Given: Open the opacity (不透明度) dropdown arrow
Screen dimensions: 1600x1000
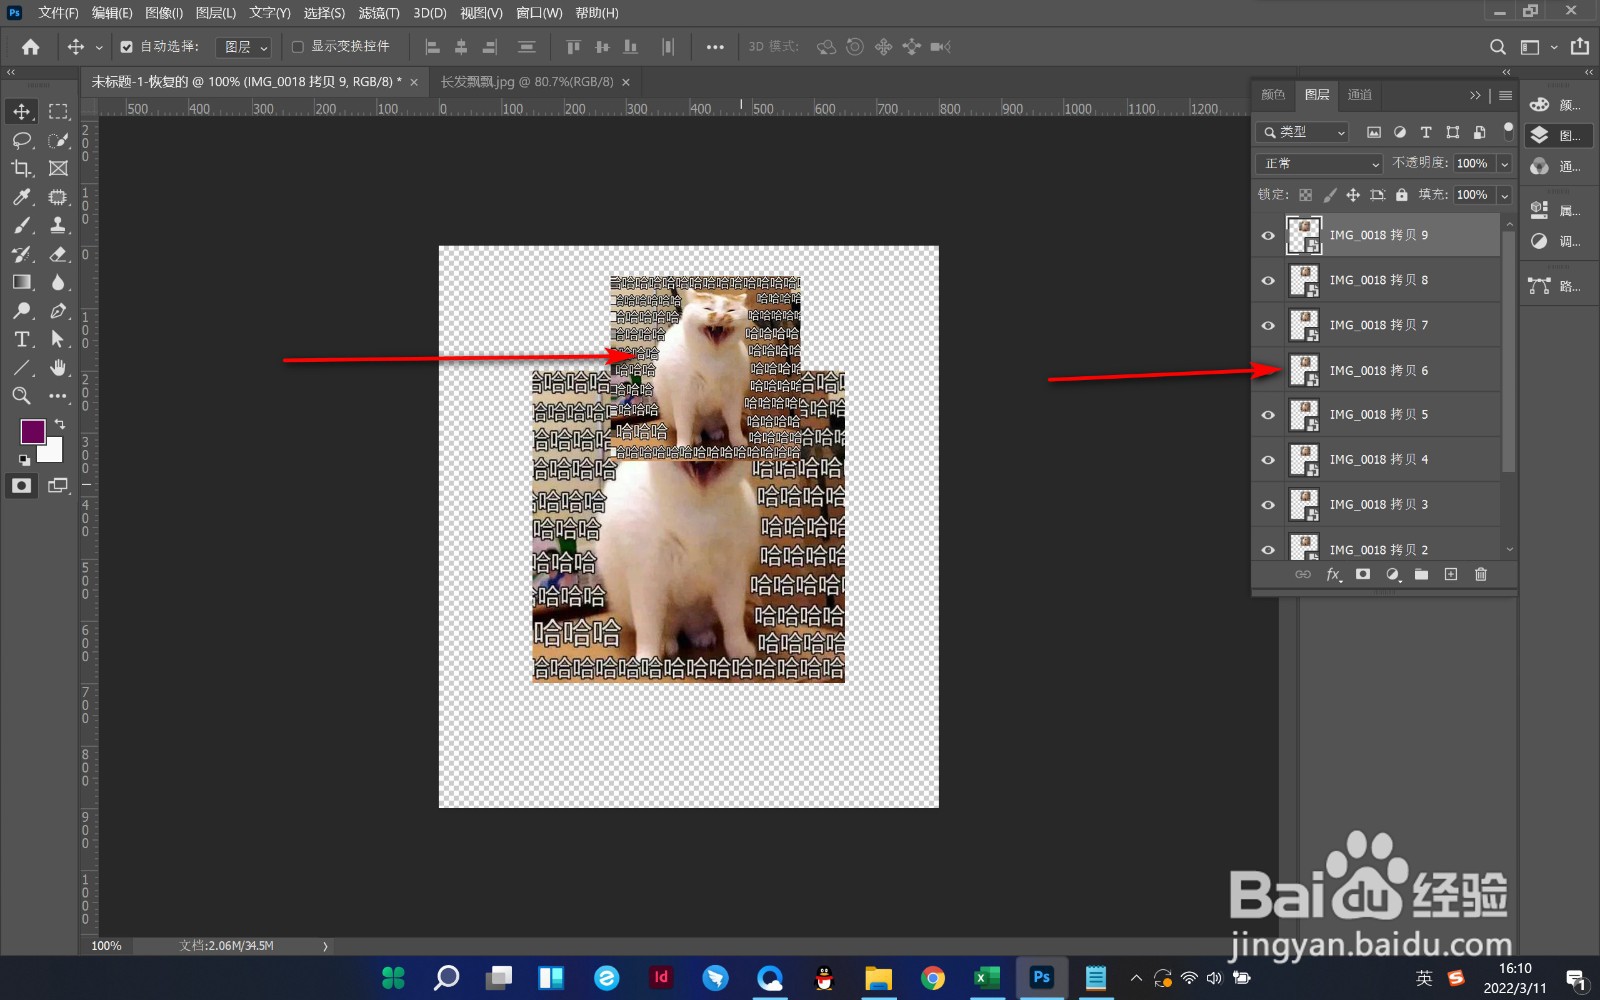Looking at the screenshot, I should click(1504, 163).
